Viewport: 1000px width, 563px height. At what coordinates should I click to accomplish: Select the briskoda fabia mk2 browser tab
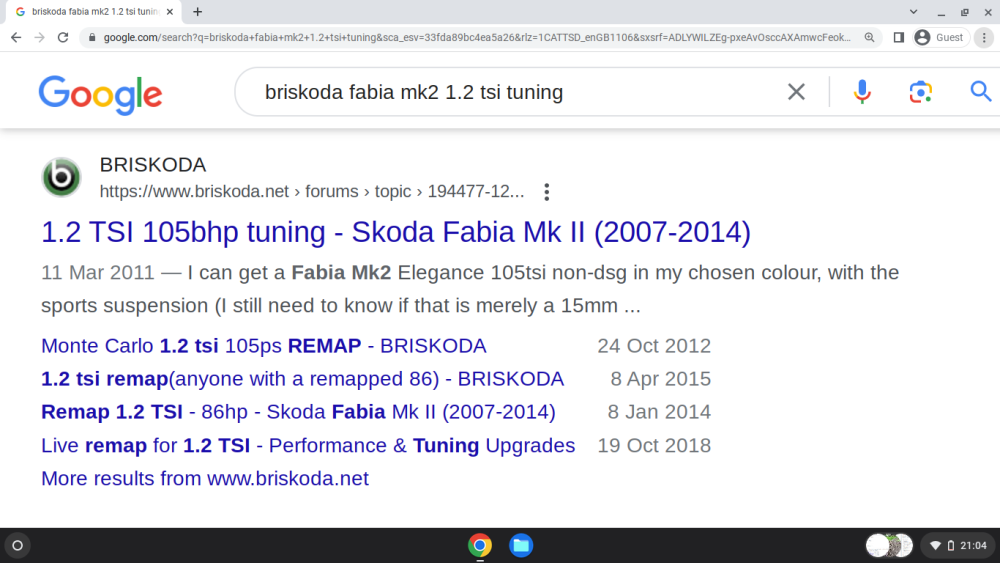tap(93, 11)
